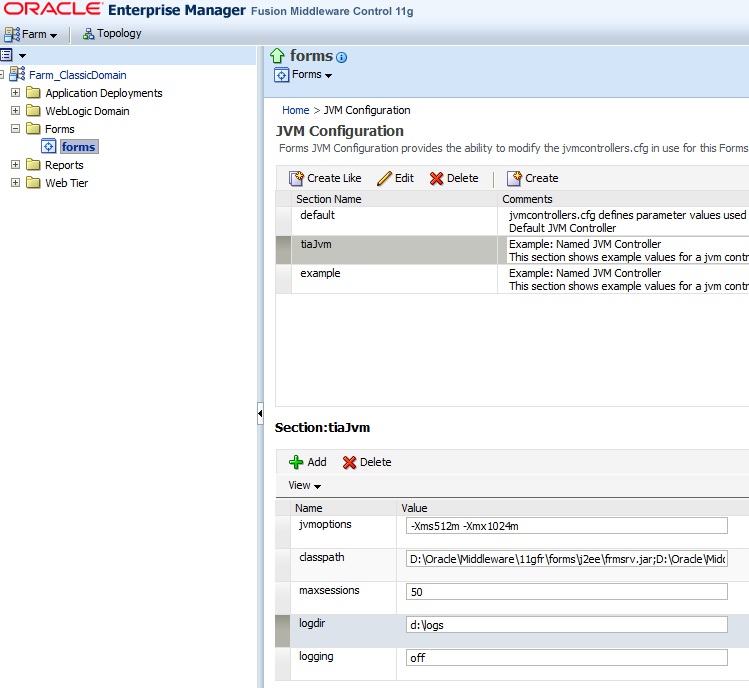Expand the Application Deployments folder
Image resolution: width=749 pixels, height=688 pixels.
[15, 92]
